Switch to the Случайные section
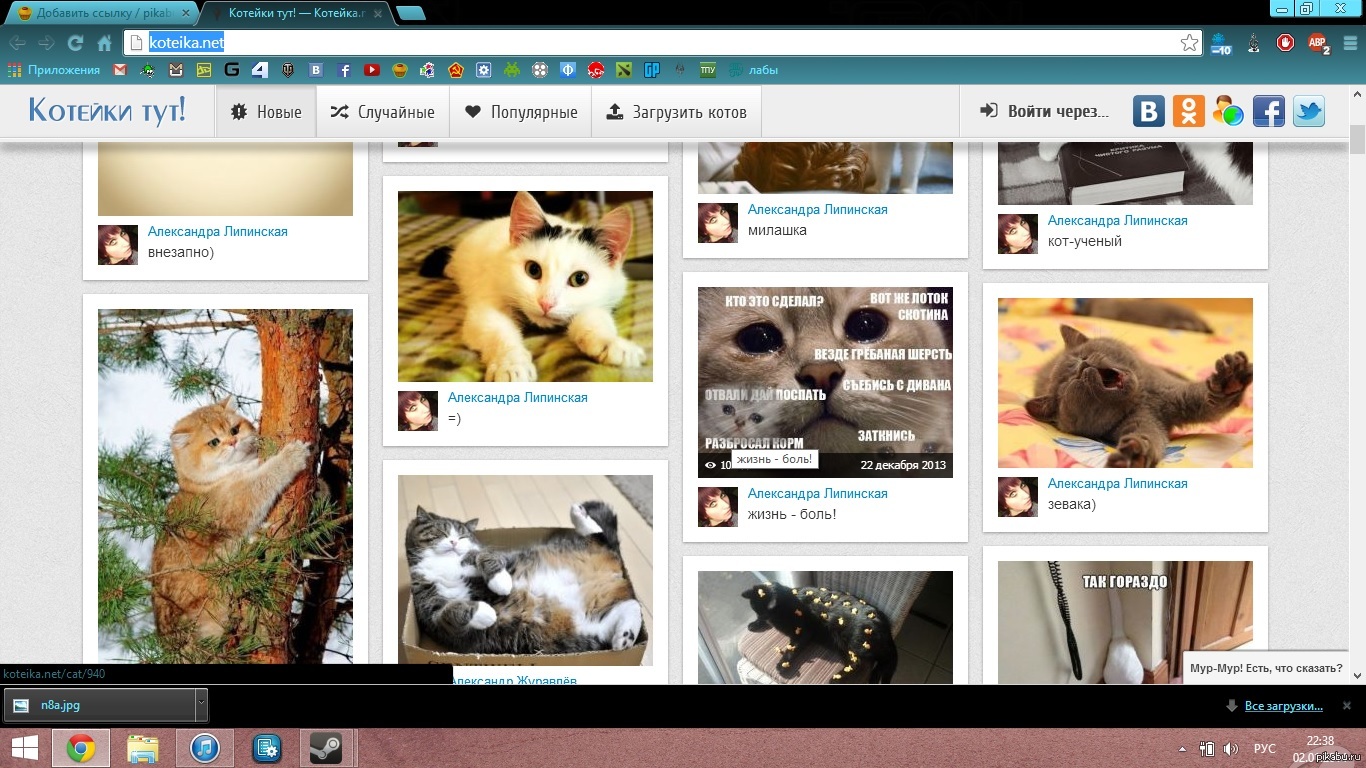The image size is (1366, 768). [x=383, y=112]
